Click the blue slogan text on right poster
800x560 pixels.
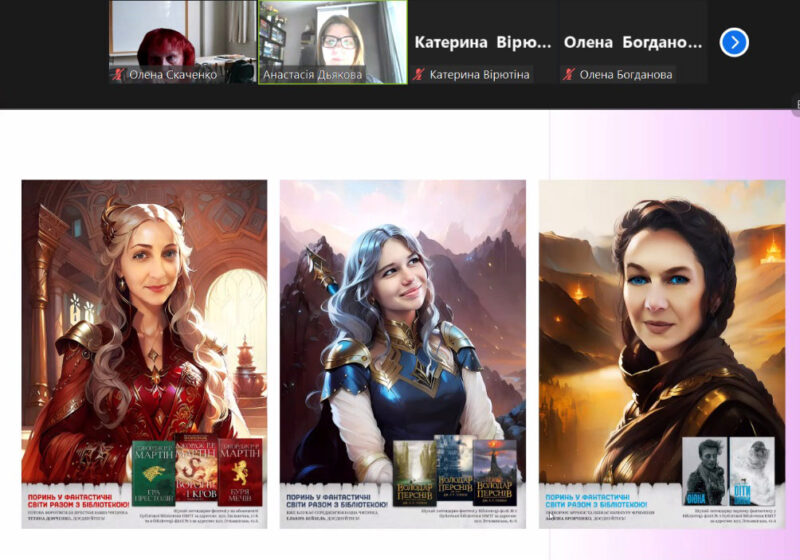pyautogui.click(x=595, y=499)
